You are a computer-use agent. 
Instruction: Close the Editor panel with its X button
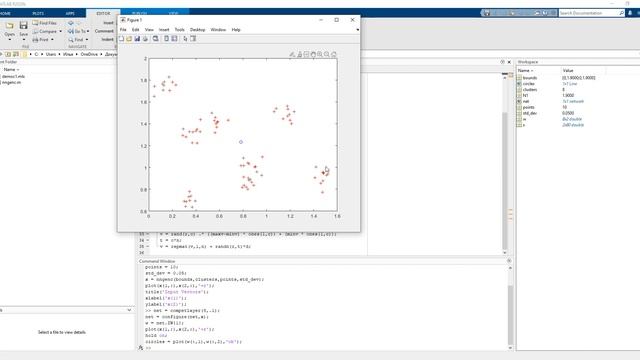(509, 62)
